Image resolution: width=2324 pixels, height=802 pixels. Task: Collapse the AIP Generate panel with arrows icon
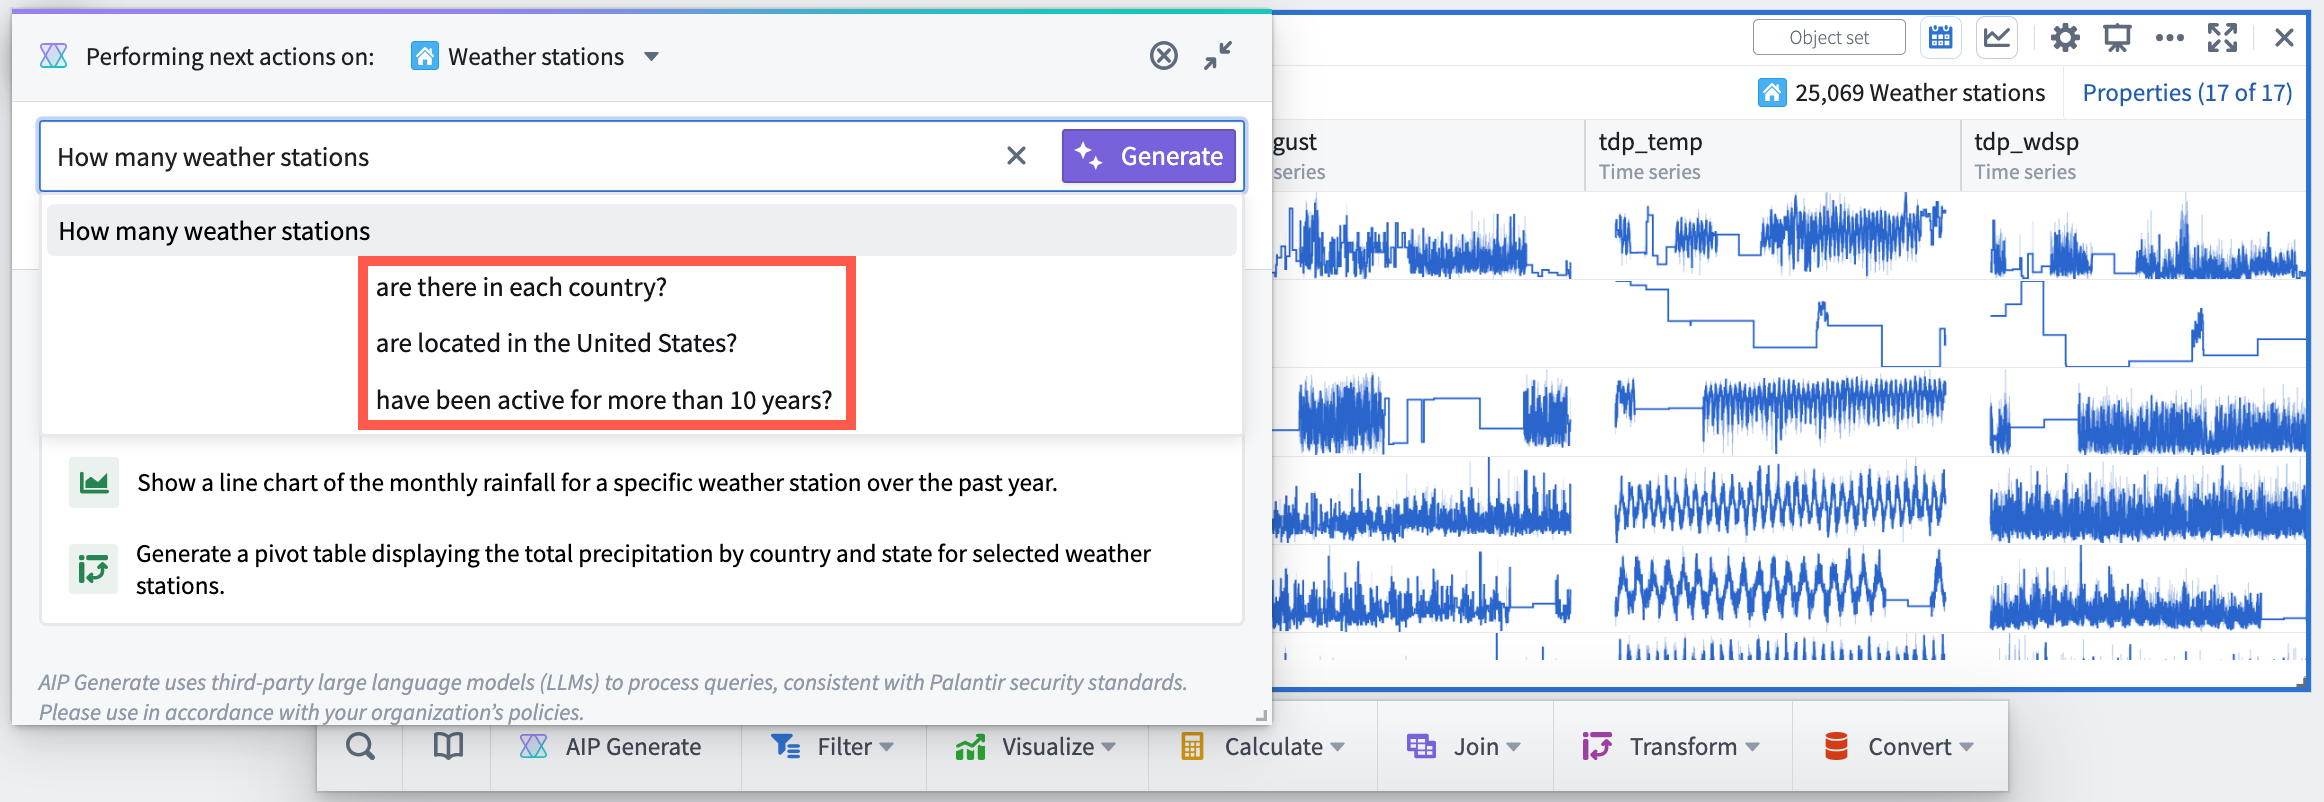(x=1218, y=56)
